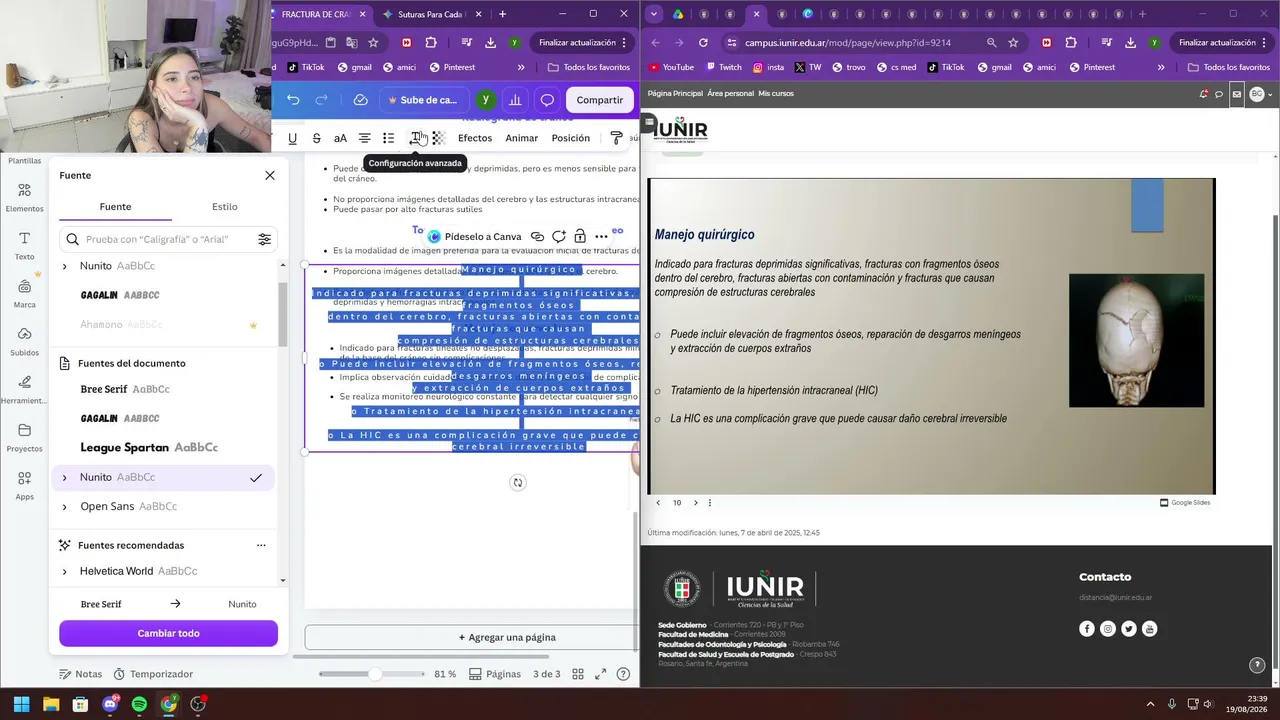Change text alignment in Canva toolbar

[x=364, y=138]
